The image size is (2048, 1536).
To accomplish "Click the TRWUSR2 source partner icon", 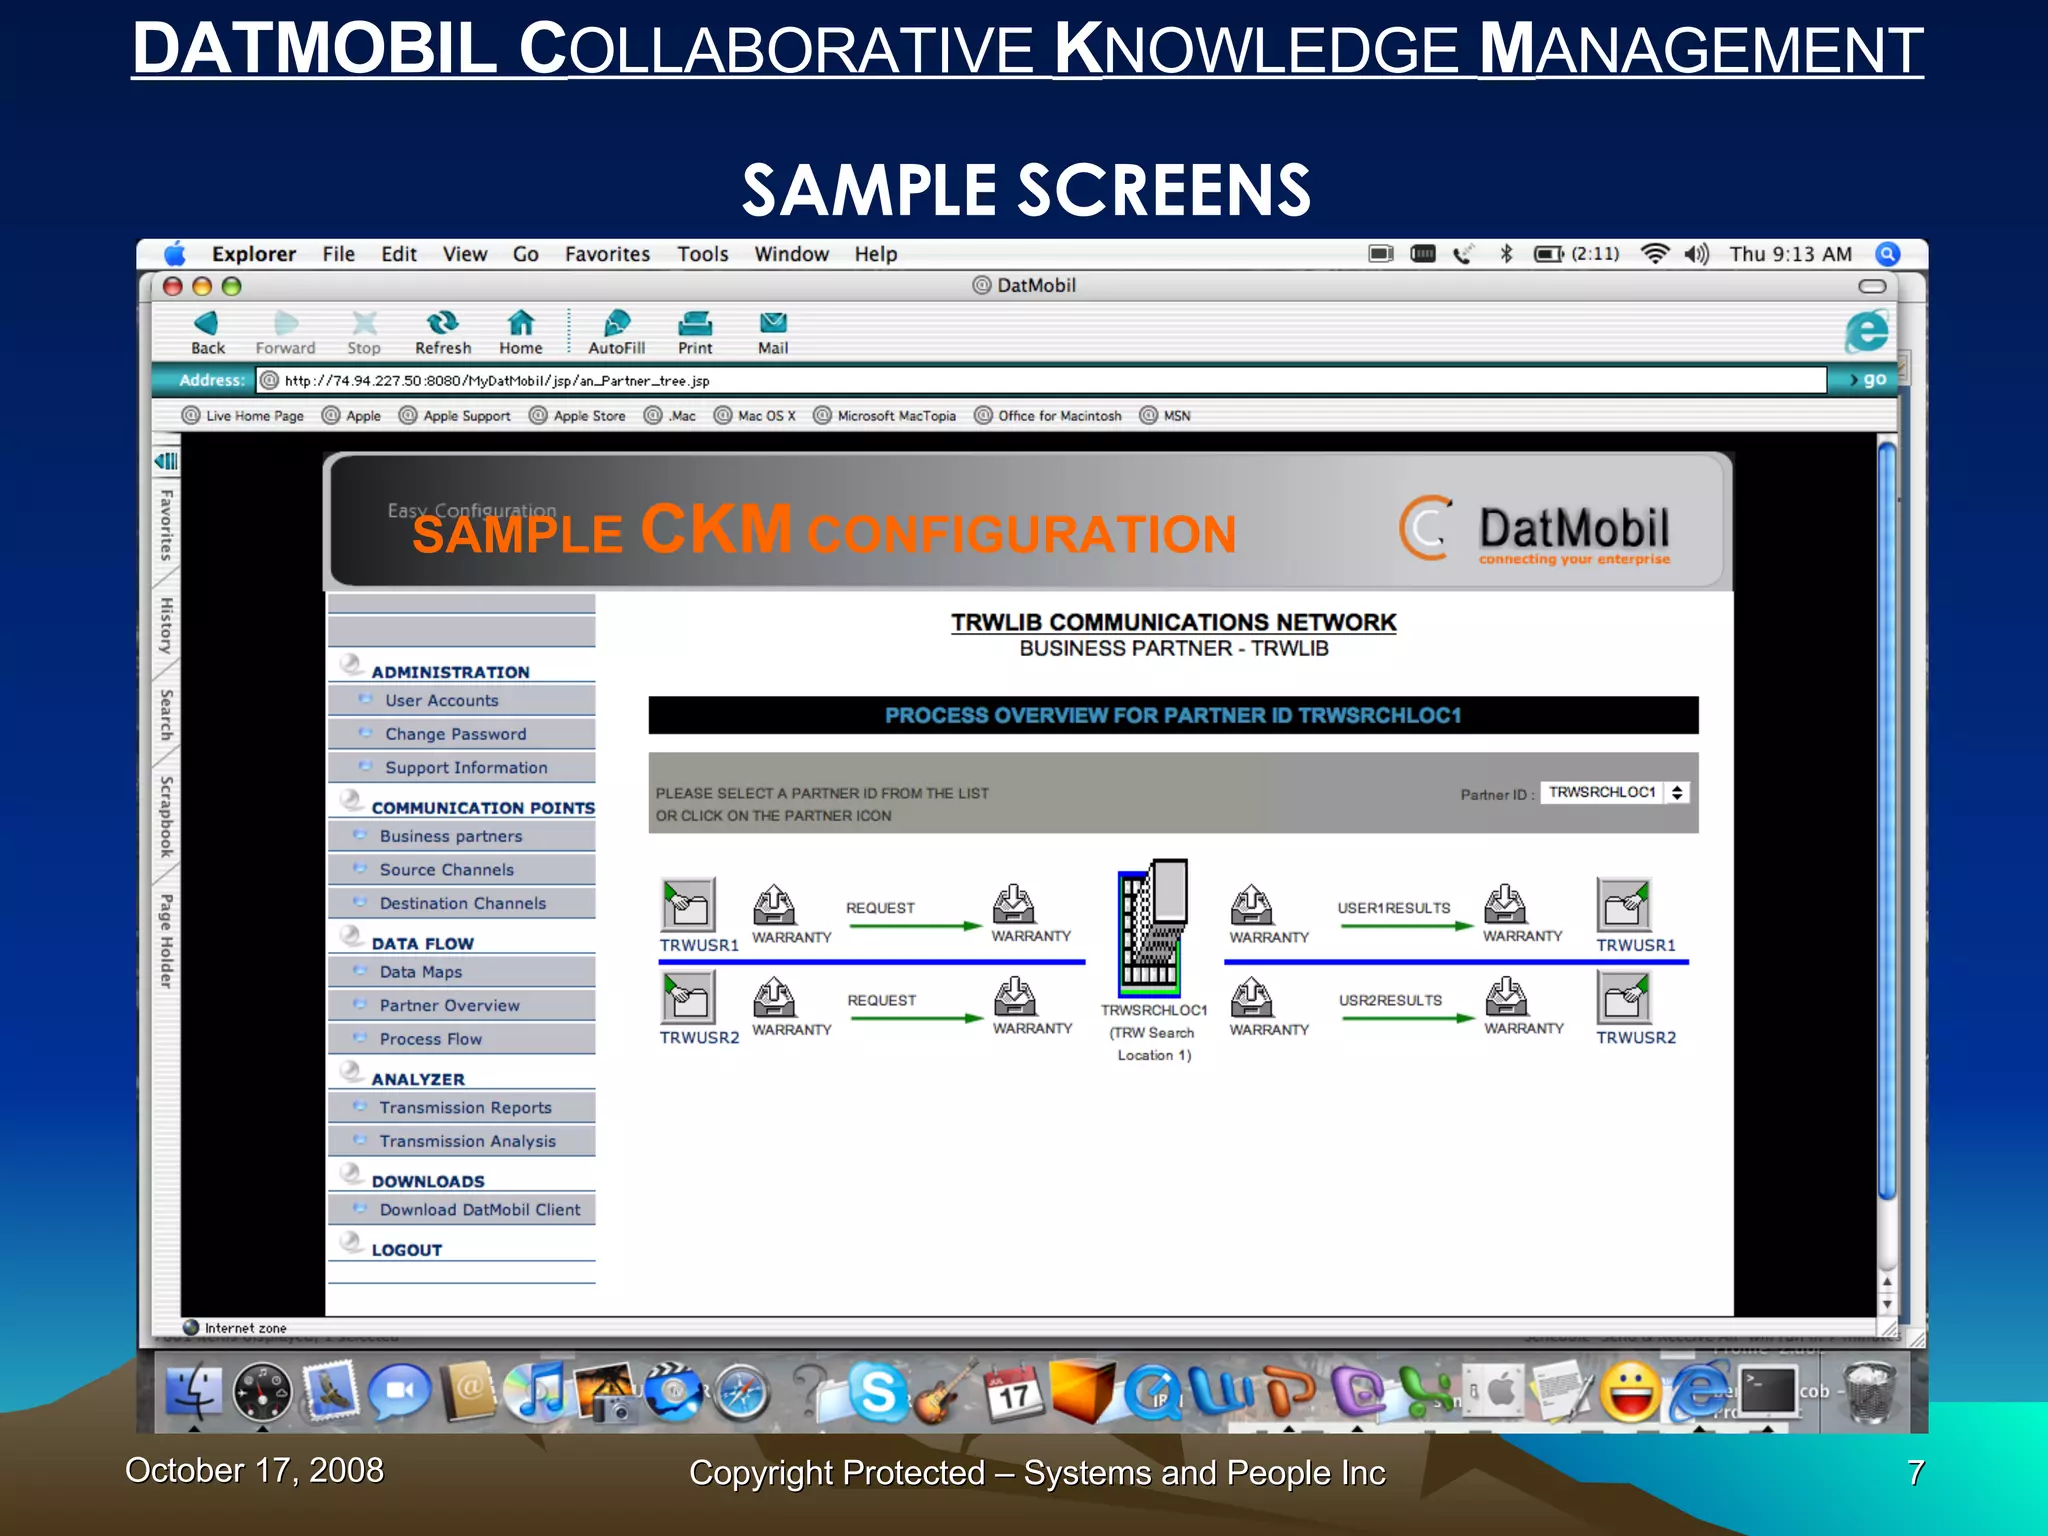I will click(688, 997).
